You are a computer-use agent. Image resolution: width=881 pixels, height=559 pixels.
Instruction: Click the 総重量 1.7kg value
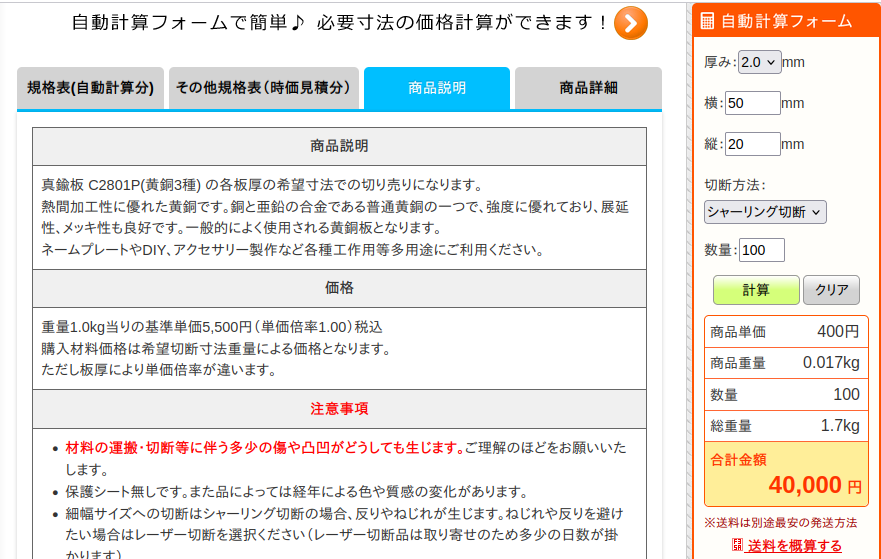pyautogui.click(x=840, y=426)
